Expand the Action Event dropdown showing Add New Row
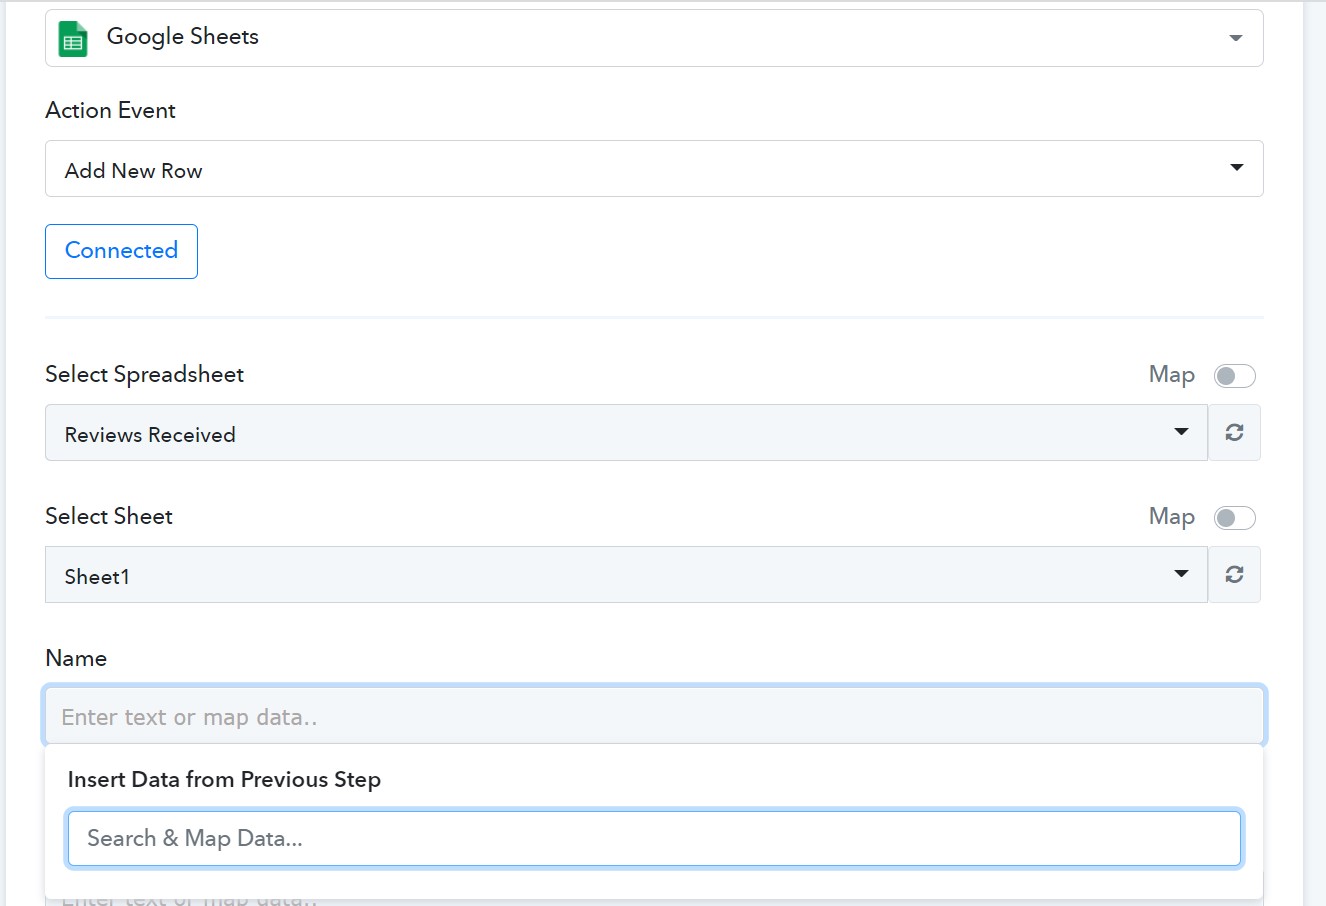The width and height of the screenshot is (1326, 906). click(x=654, y=169)
